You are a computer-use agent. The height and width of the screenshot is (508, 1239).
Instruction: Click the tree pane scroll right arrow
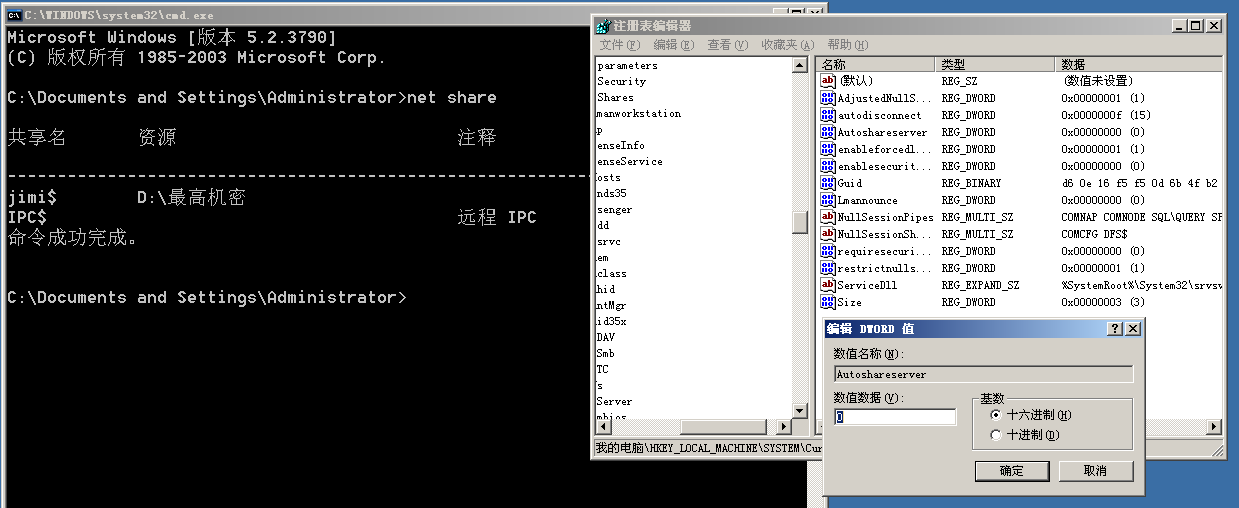[783, 427]
